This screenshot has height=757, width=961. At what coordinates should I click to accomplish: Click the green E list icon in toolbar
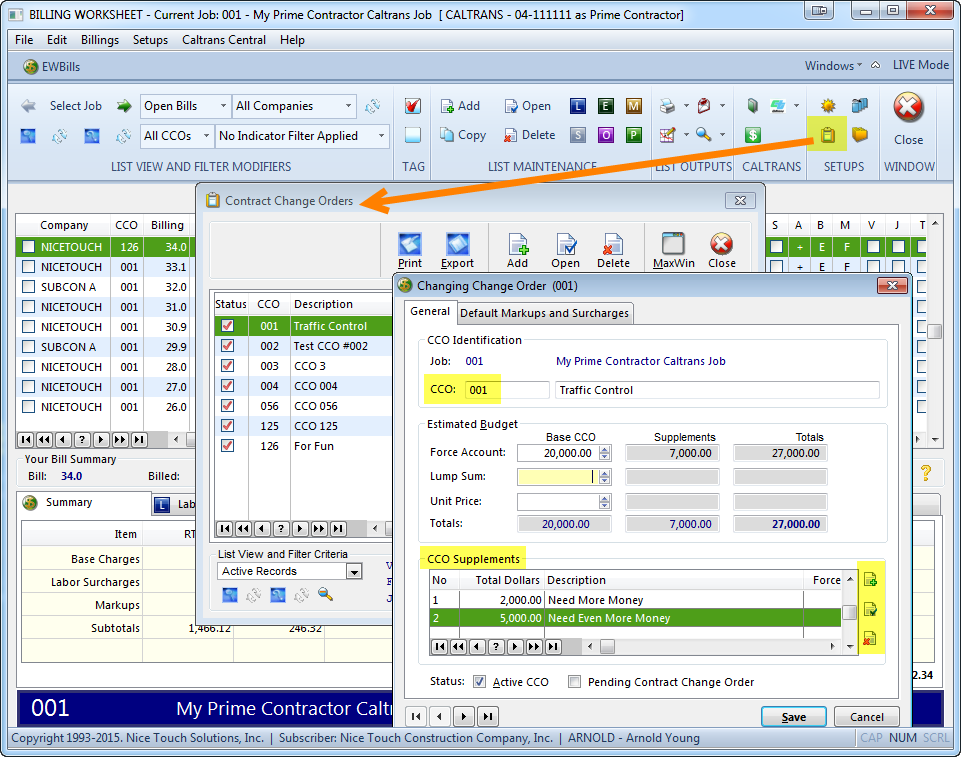(x=606, y=106)
